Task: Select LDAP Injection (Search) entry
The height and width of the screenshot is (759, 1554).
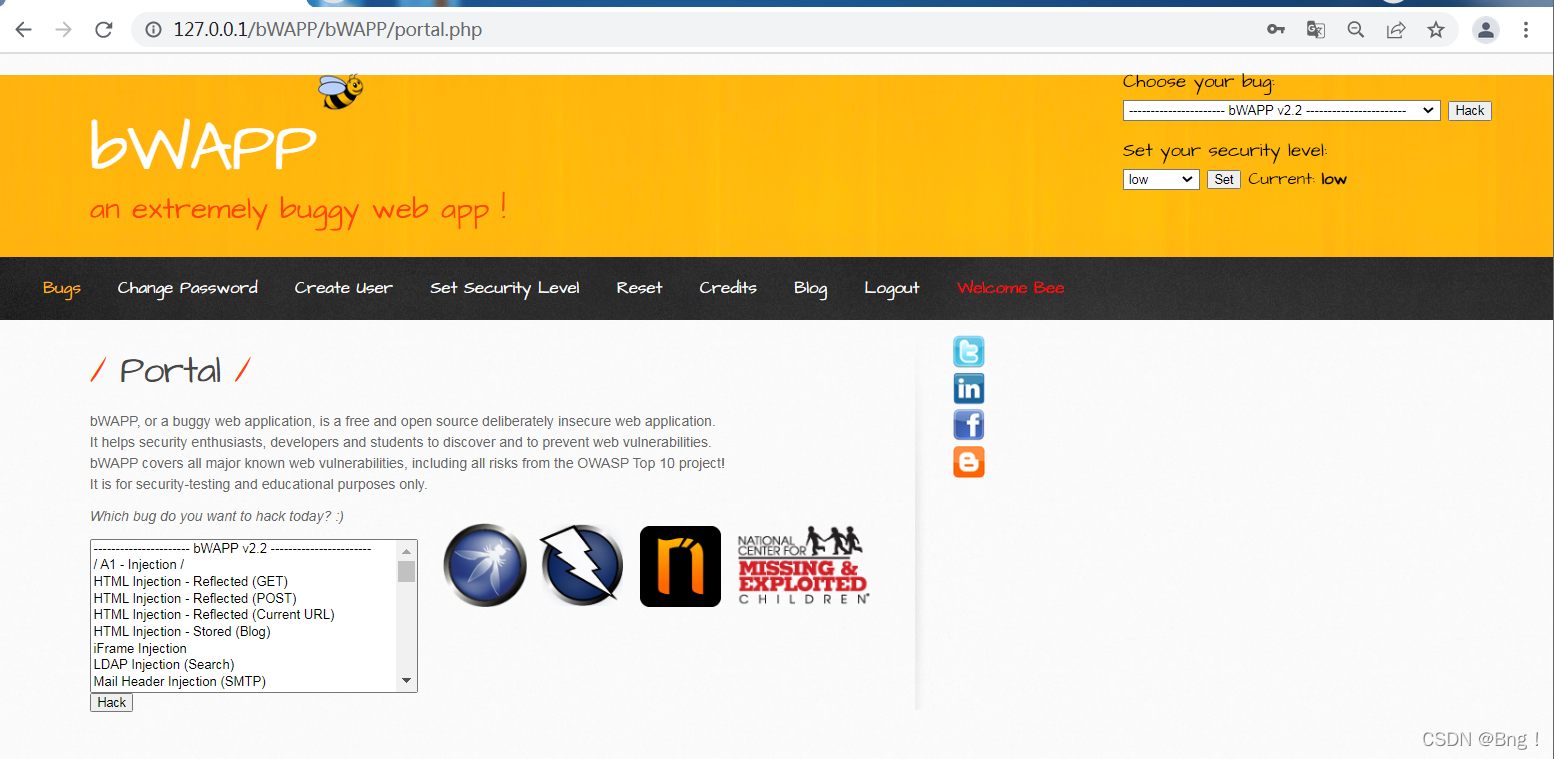Action: [x=245, y=664]
